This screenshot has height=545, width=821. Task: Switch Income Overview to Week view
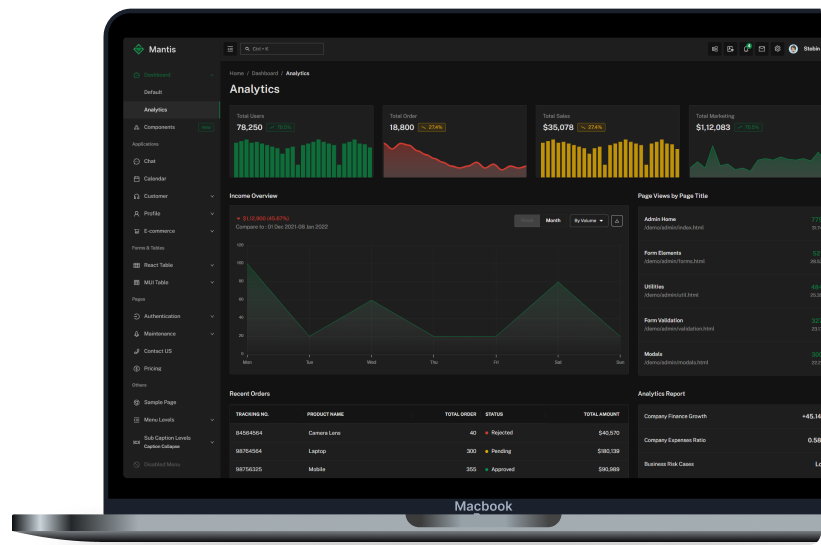tap(527, 220)
